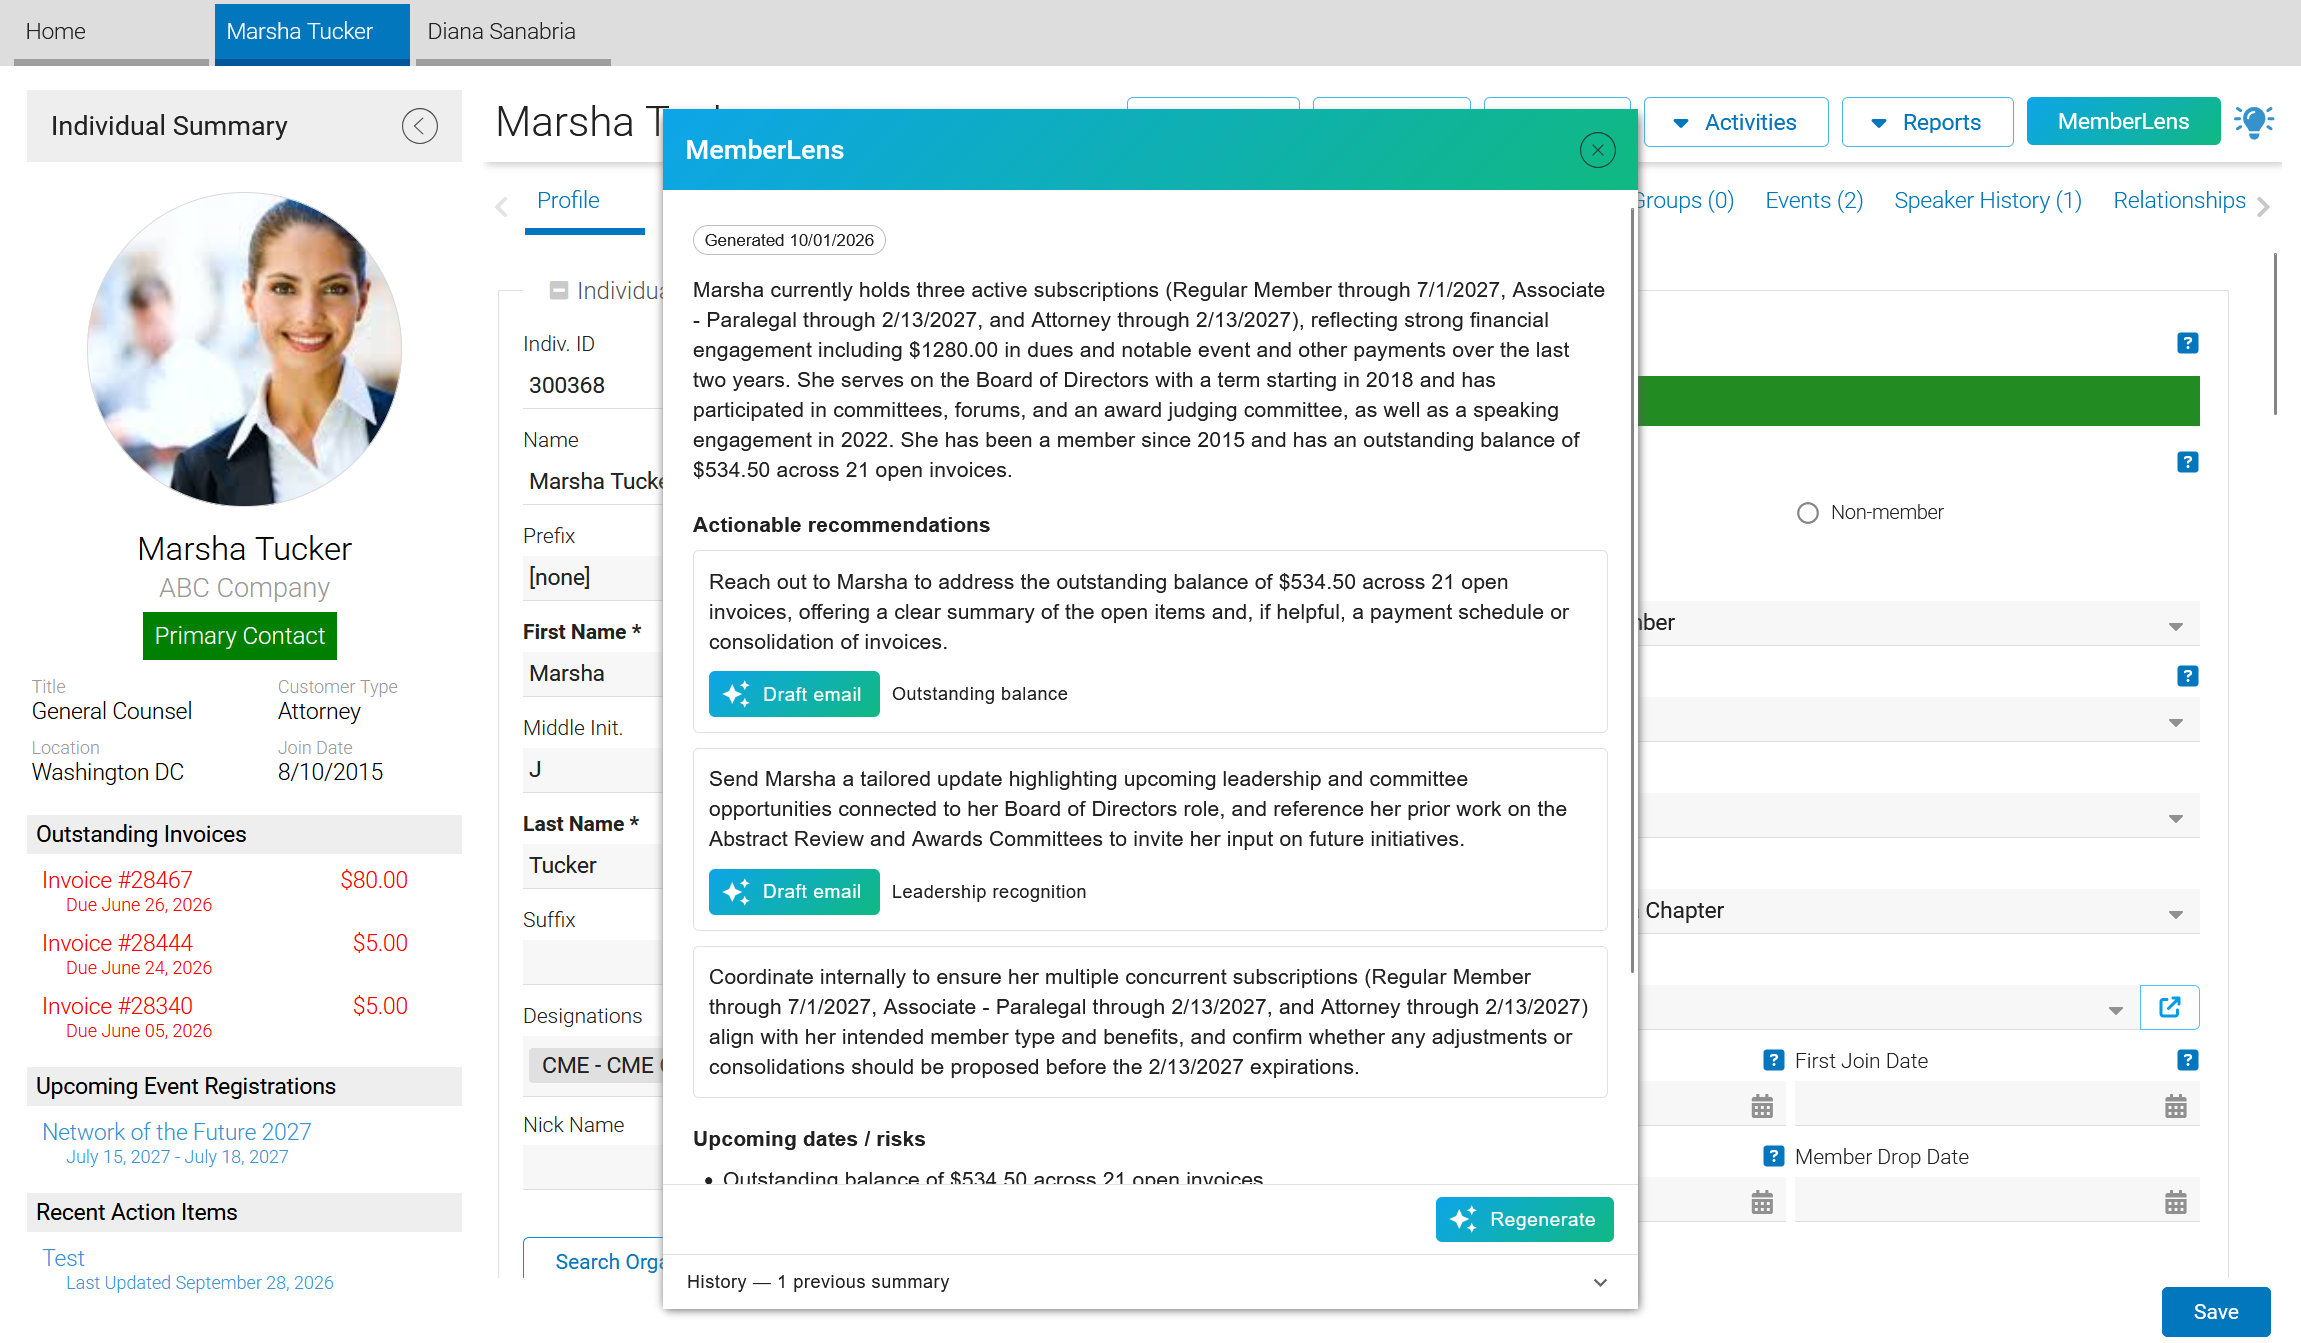The width and height of the screenshot is (2301, 1343).
Task: Switch to the Diana Sanabria tab
Action: tap(513, 32)
